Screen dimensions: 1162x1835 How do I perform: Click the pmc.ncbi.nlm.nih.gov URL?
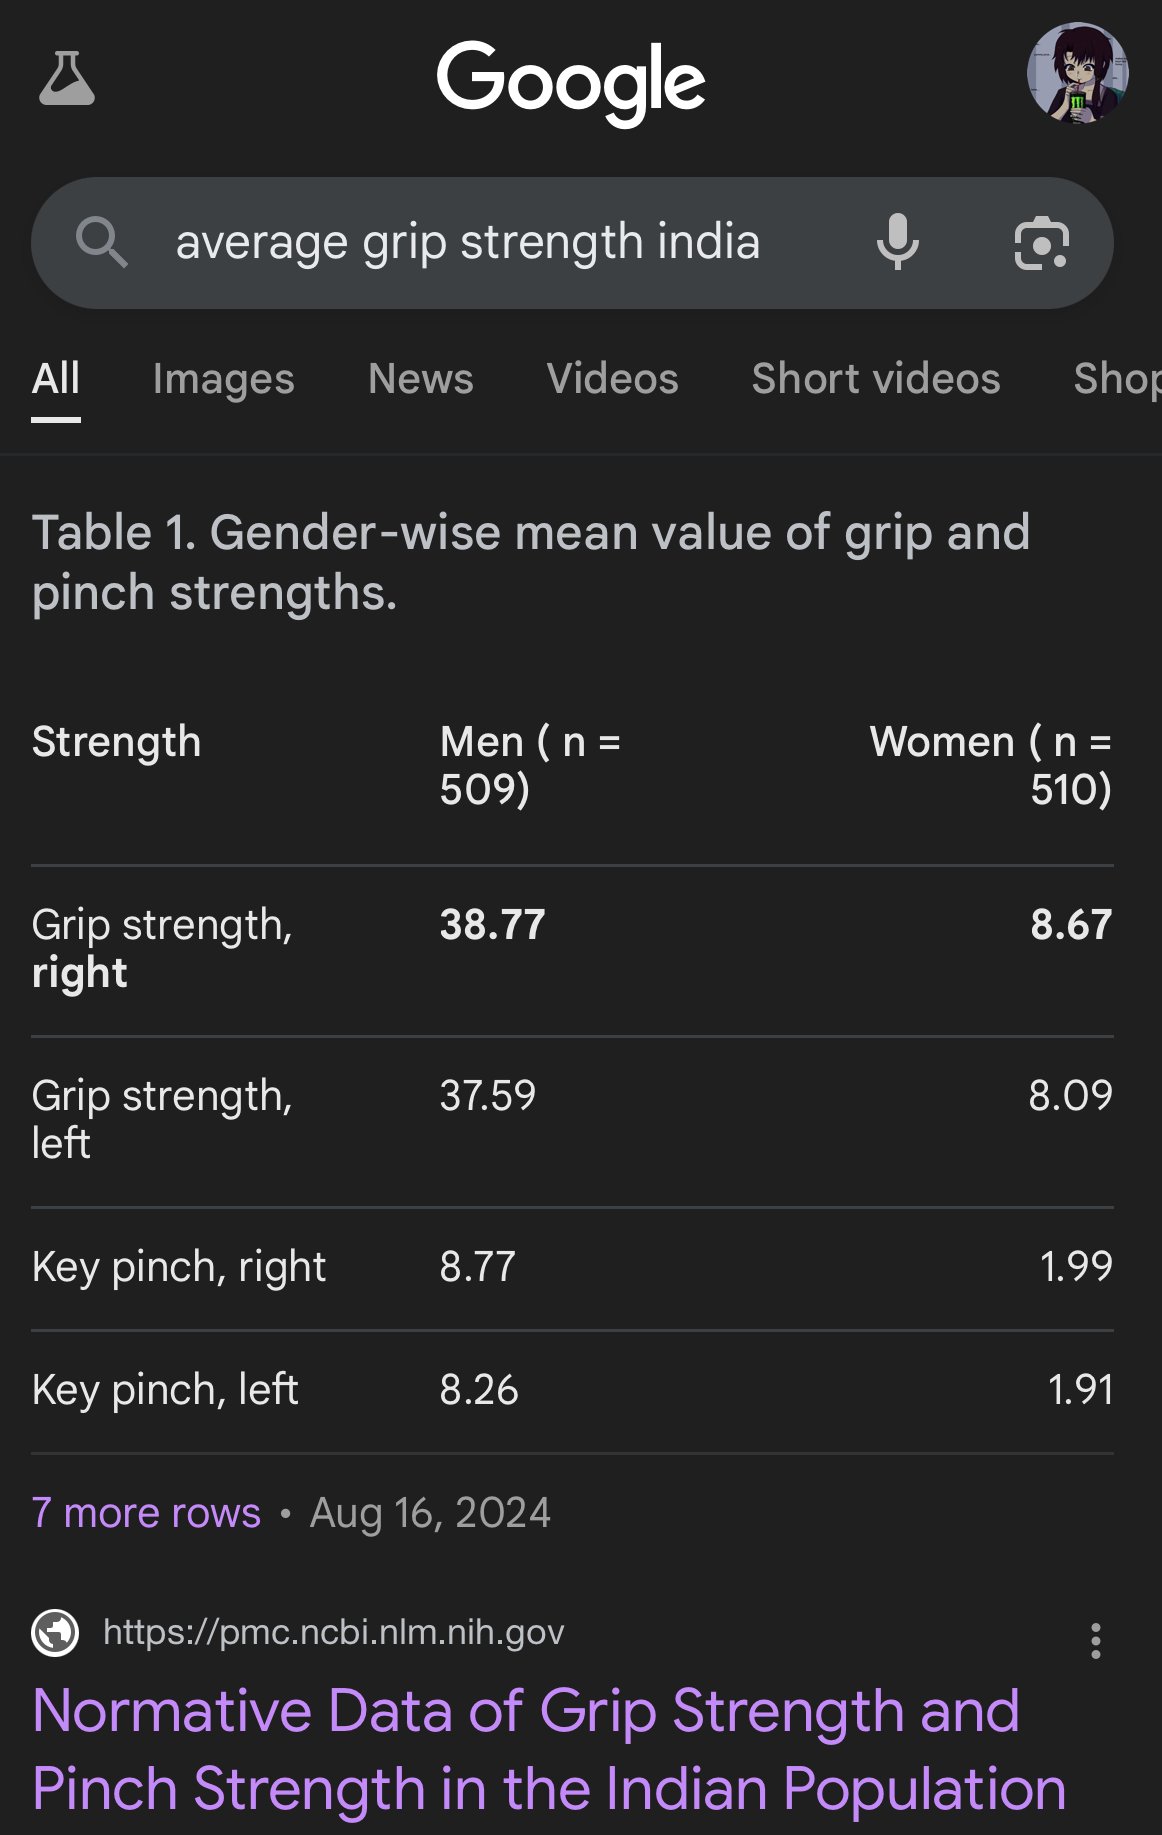334,1632
